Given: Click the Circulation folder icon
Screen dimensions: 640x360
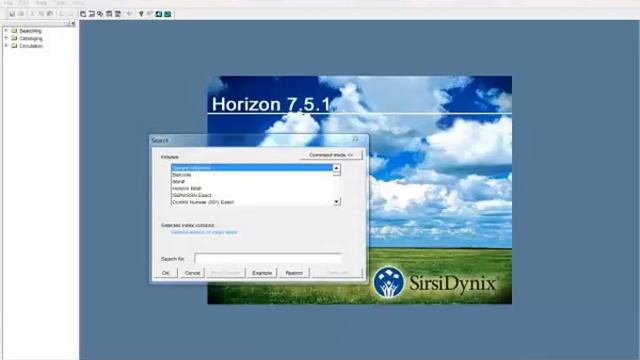Looking at the screenshot, I should coord(14,46).
